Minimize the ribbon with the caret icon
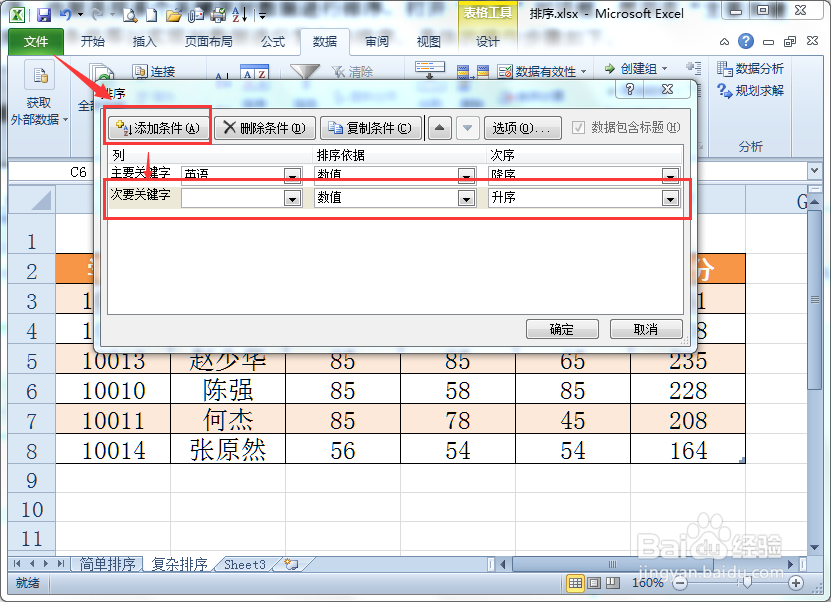This screenshot has height=602, width=831. coord(724,41)
